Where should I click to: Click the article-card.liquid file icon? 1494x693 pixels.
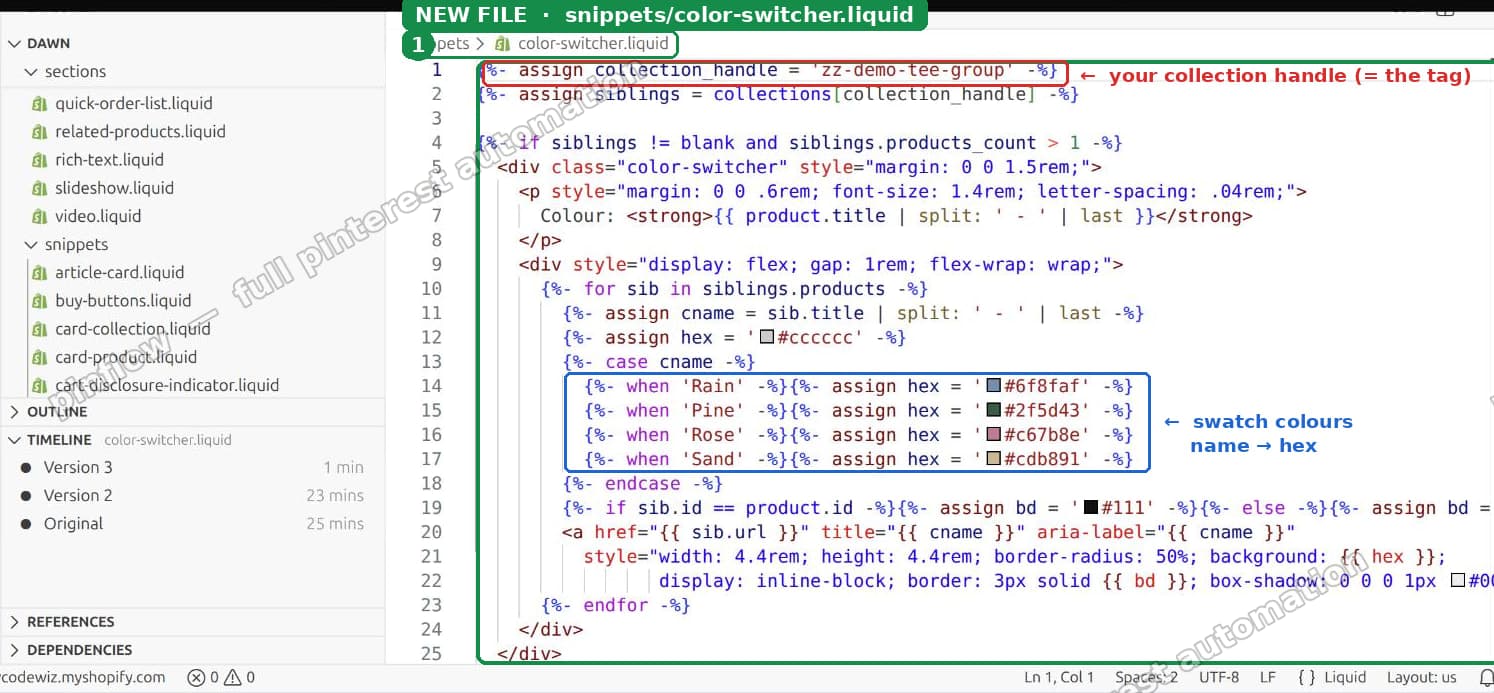click(x=40, y=272)
